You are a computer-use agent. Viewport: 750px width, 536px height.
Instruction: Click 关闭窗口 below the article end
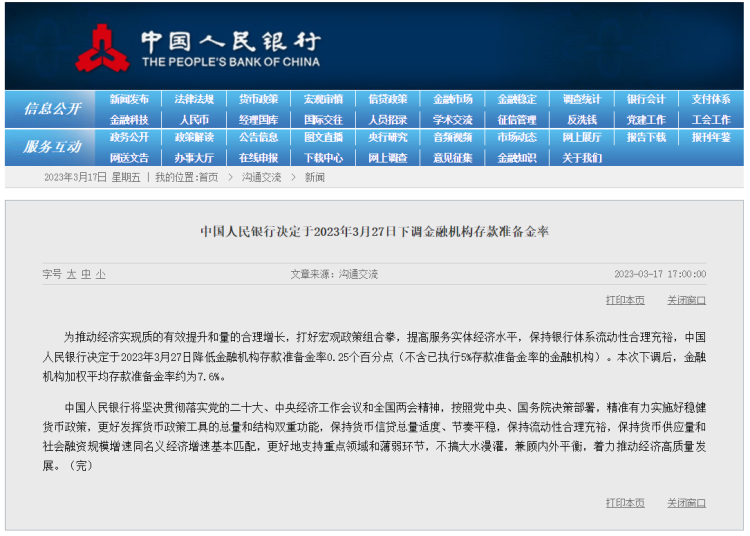pos(686,503)
